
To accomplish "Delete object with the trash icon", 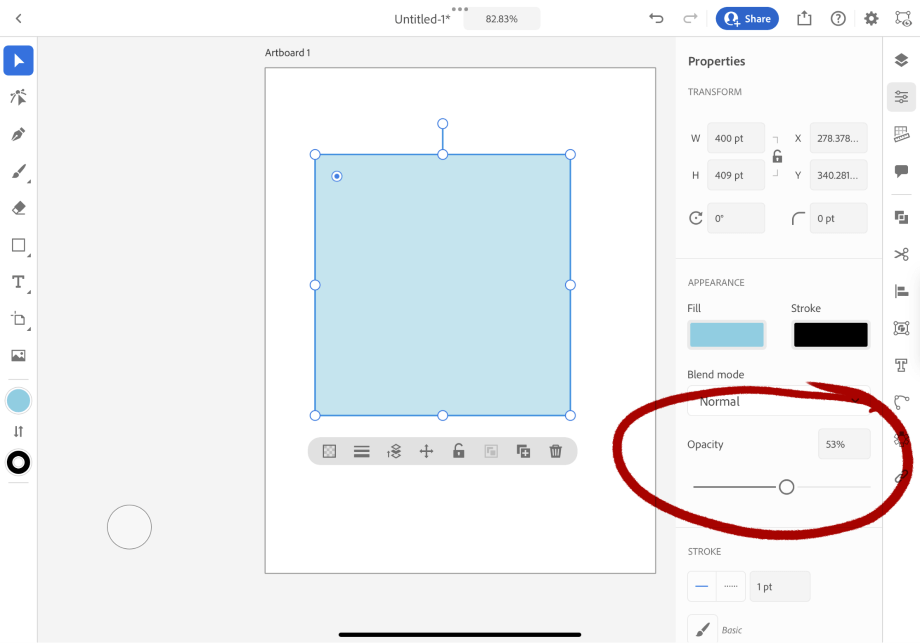I will pos(556,451).
